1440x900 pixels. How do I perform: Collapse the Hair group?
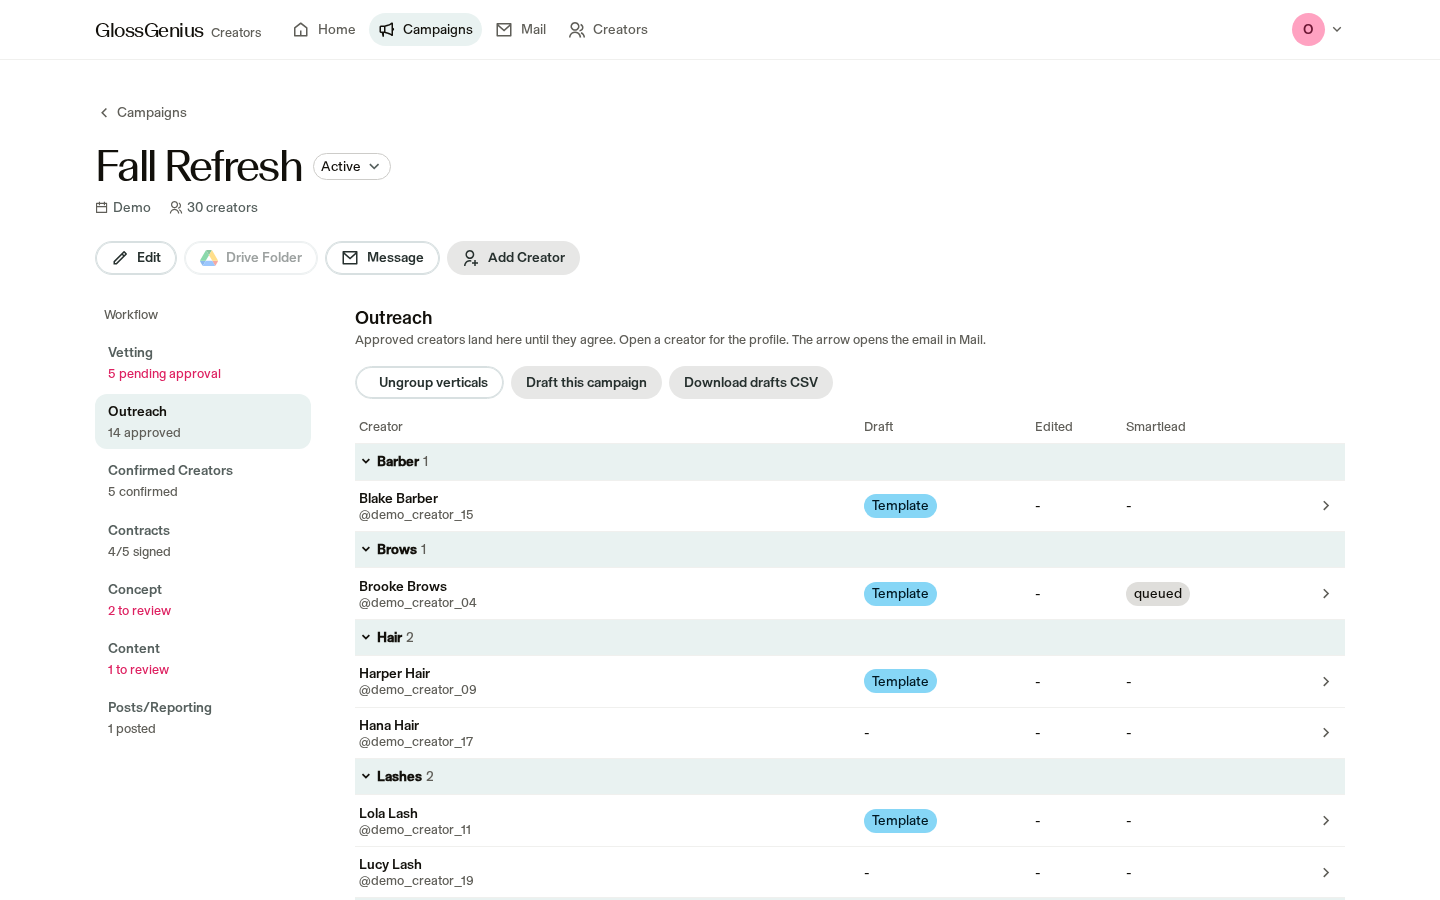(366, 638)
